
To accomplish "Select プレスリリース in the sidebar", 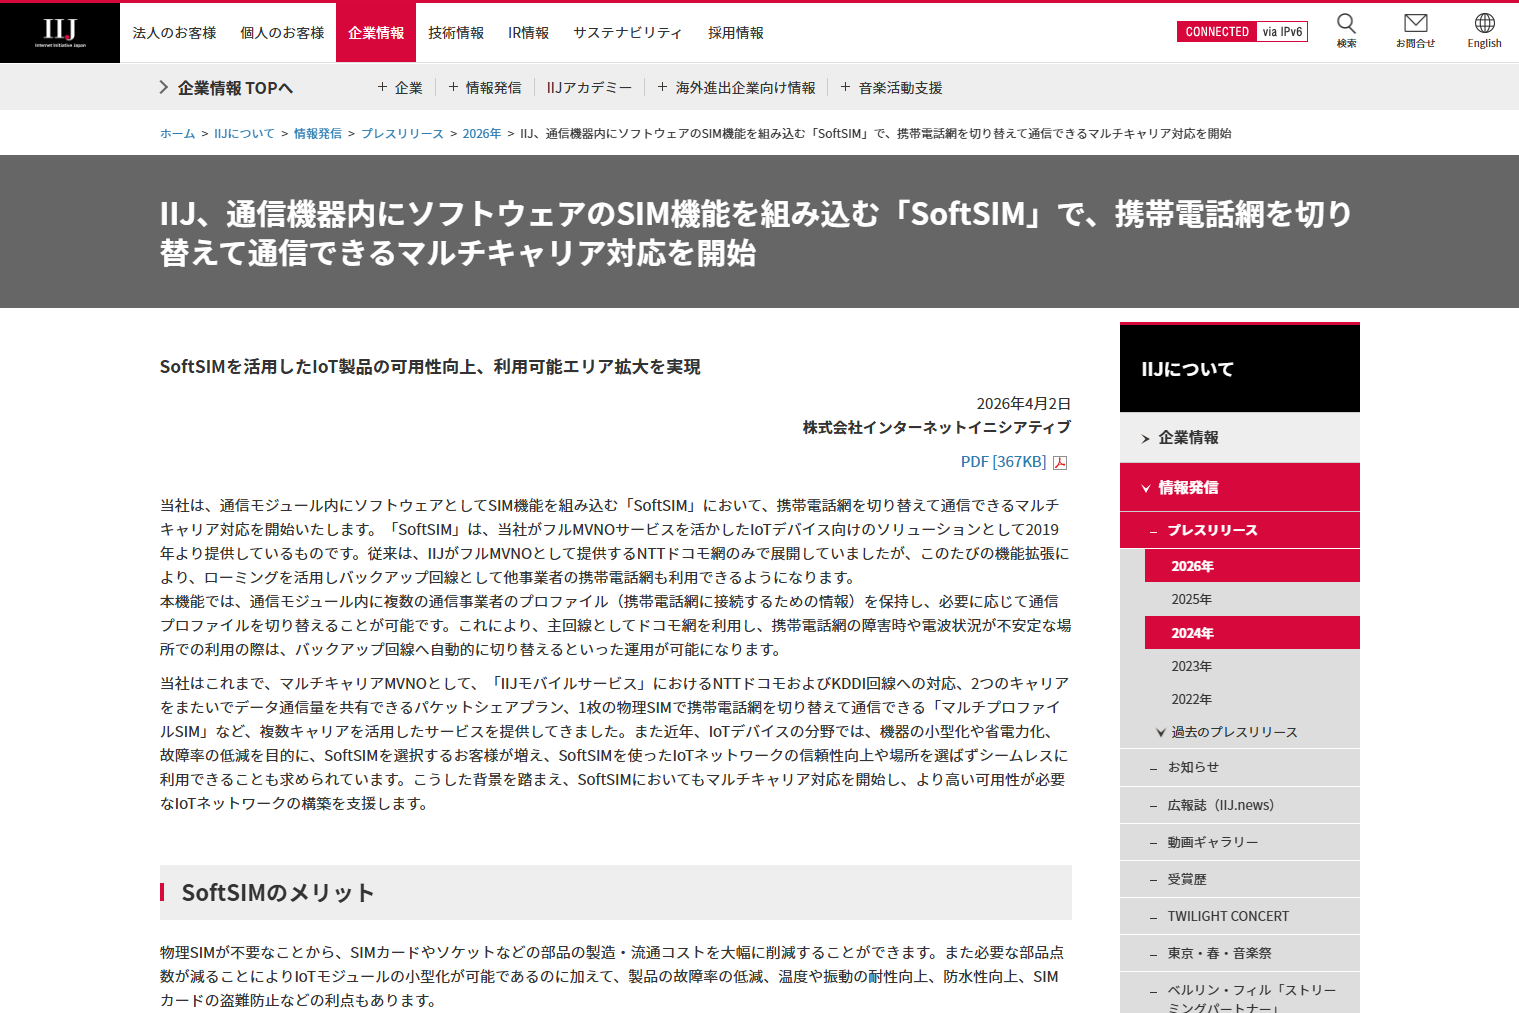I will point(1240,530).
